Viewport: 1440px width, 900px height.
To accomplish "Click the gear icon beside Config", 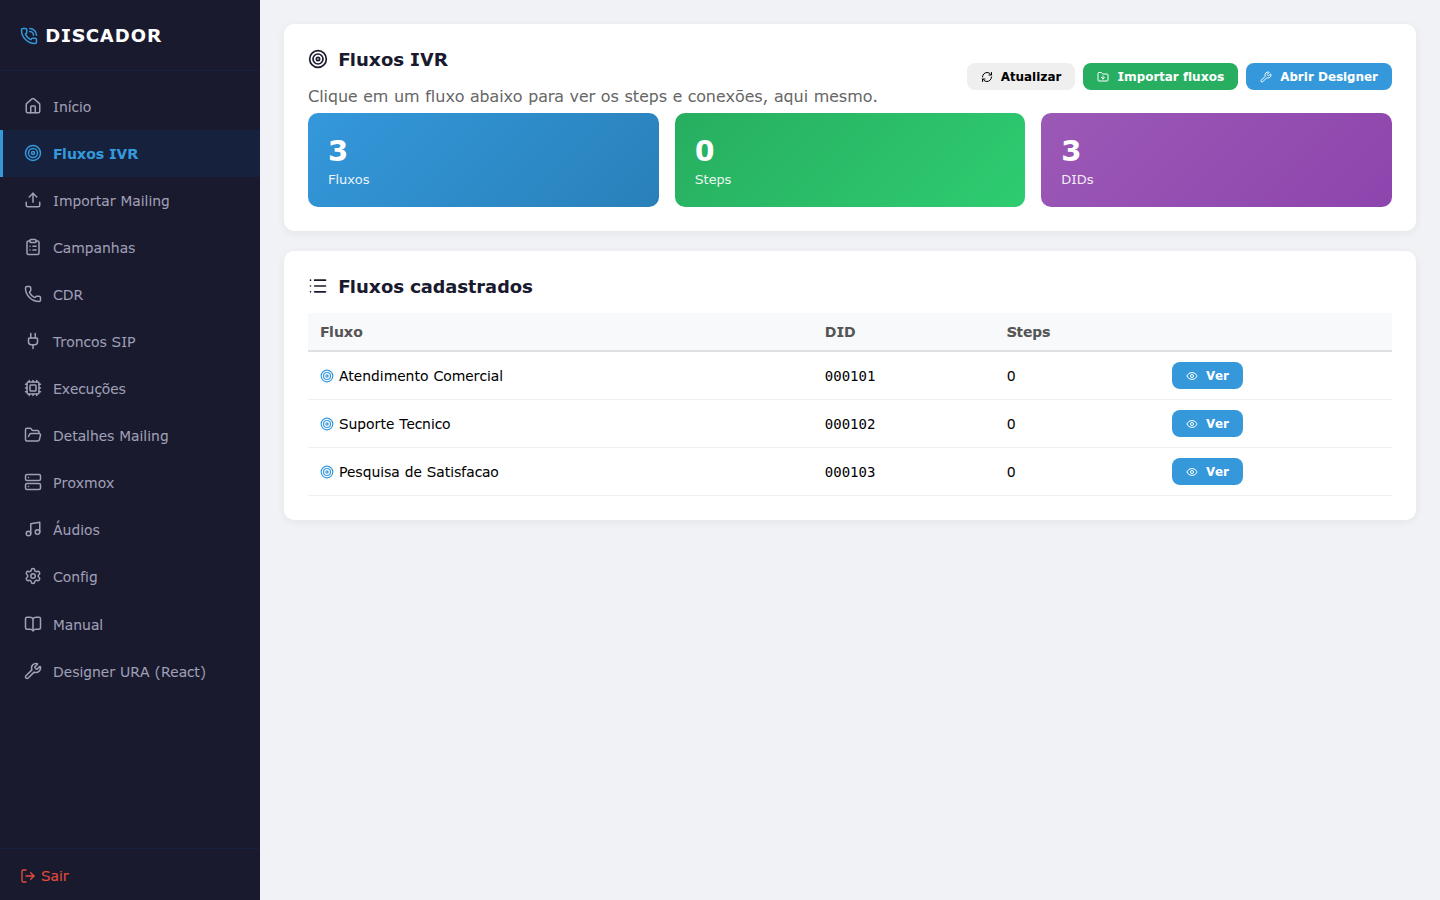I will [33, 576].
